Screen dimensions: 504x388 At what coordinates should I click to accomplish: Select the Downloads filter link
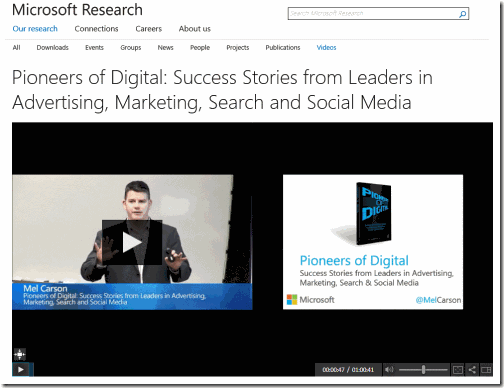click(x=52, y=47)
